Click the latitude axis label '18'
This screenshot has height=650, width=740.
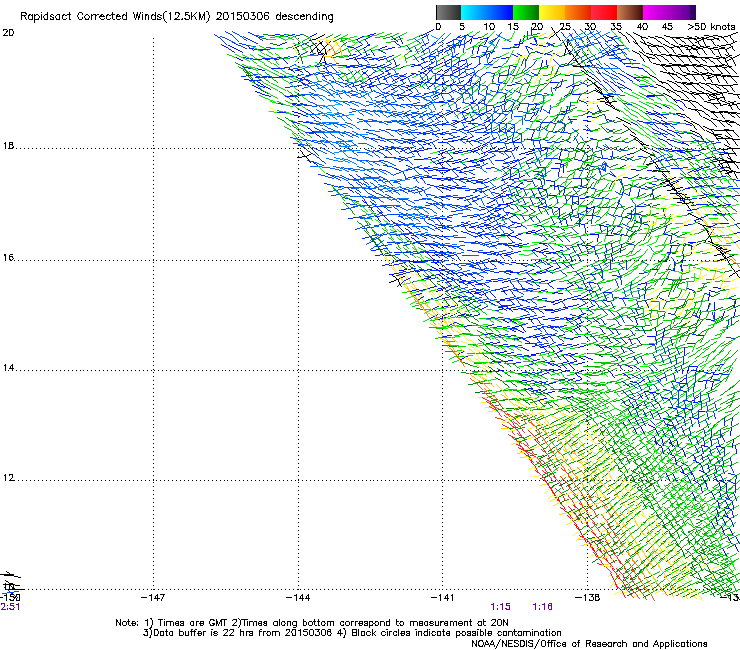(x=8, y=146)
